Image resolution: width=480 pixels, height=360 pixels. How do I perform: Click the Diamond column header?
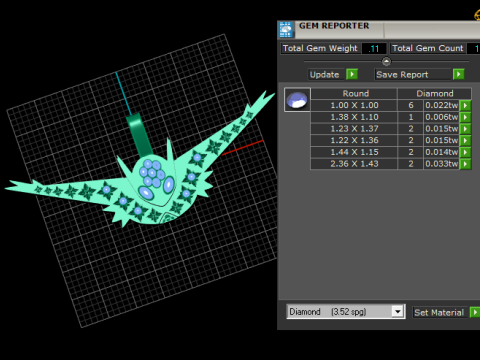click(435, 93)
